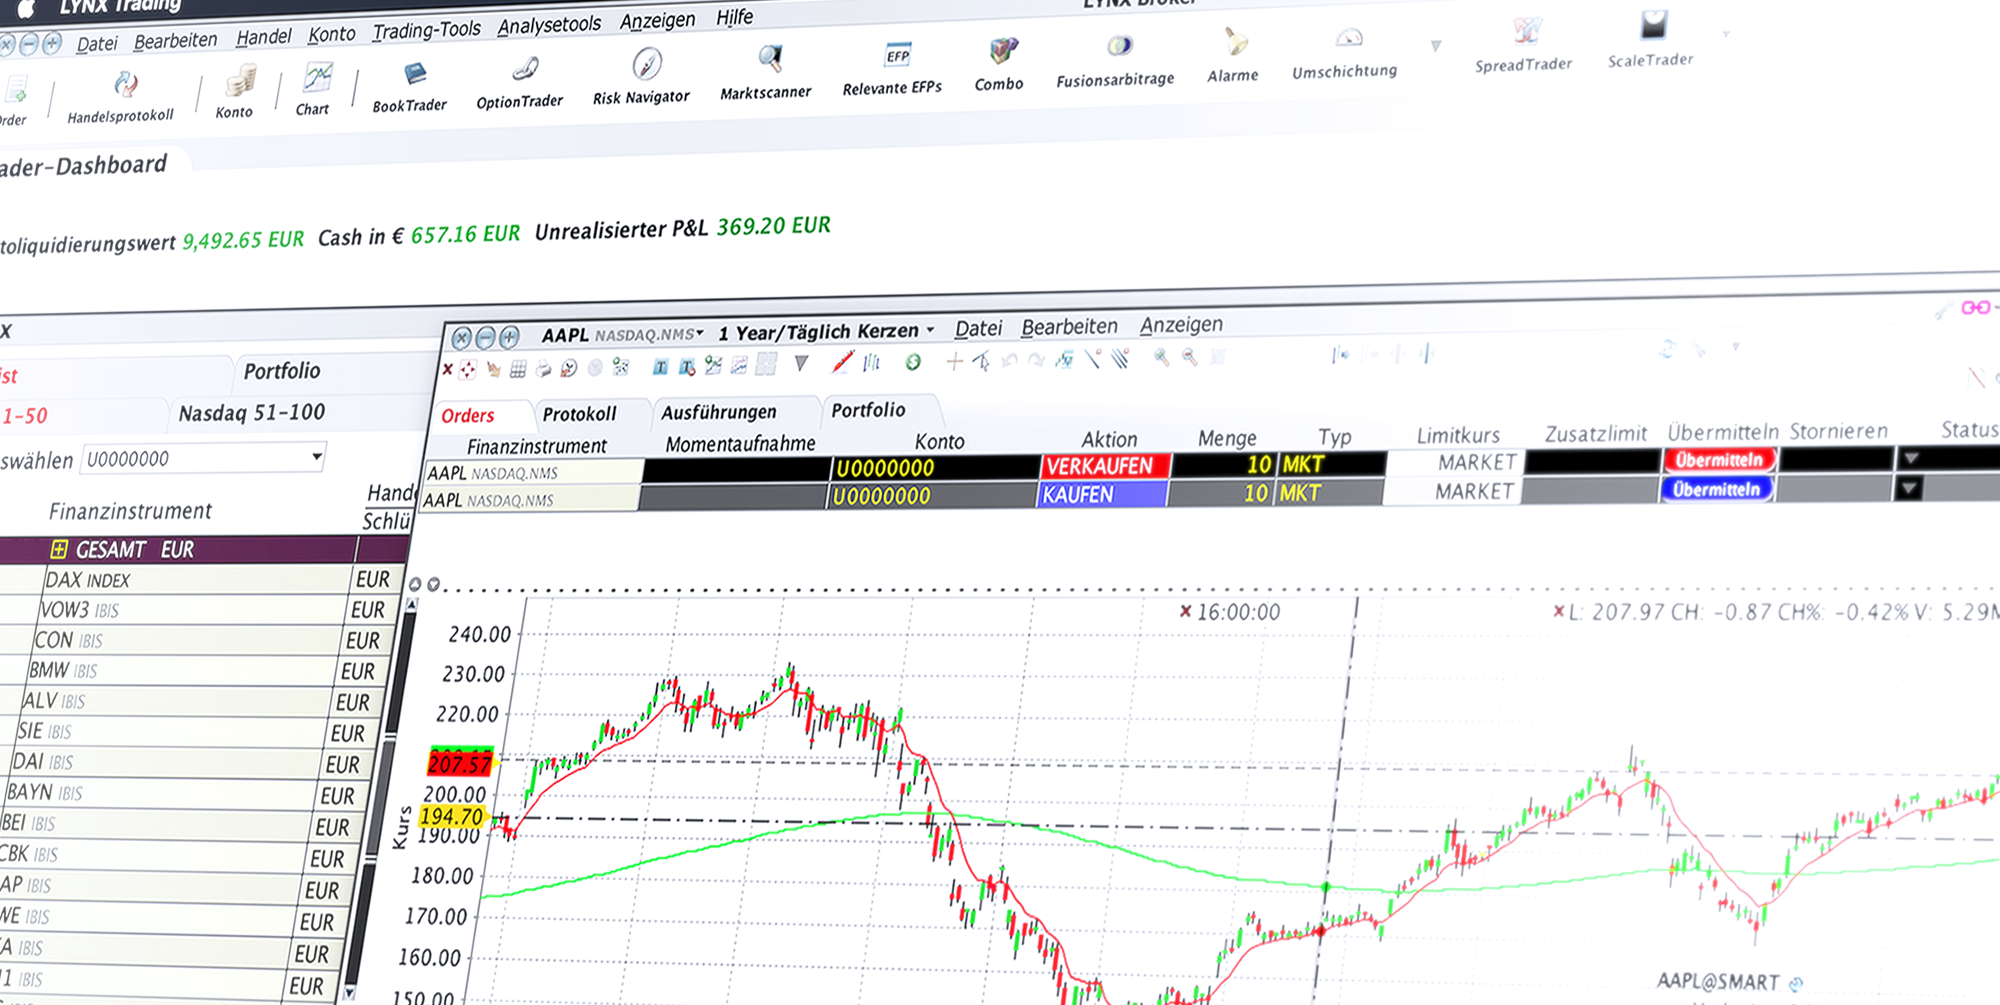The width and height of the screenshot is (2000, 1005).
Task: Click the green refresh icon in chart toolbar
Action: coord(913,362)
